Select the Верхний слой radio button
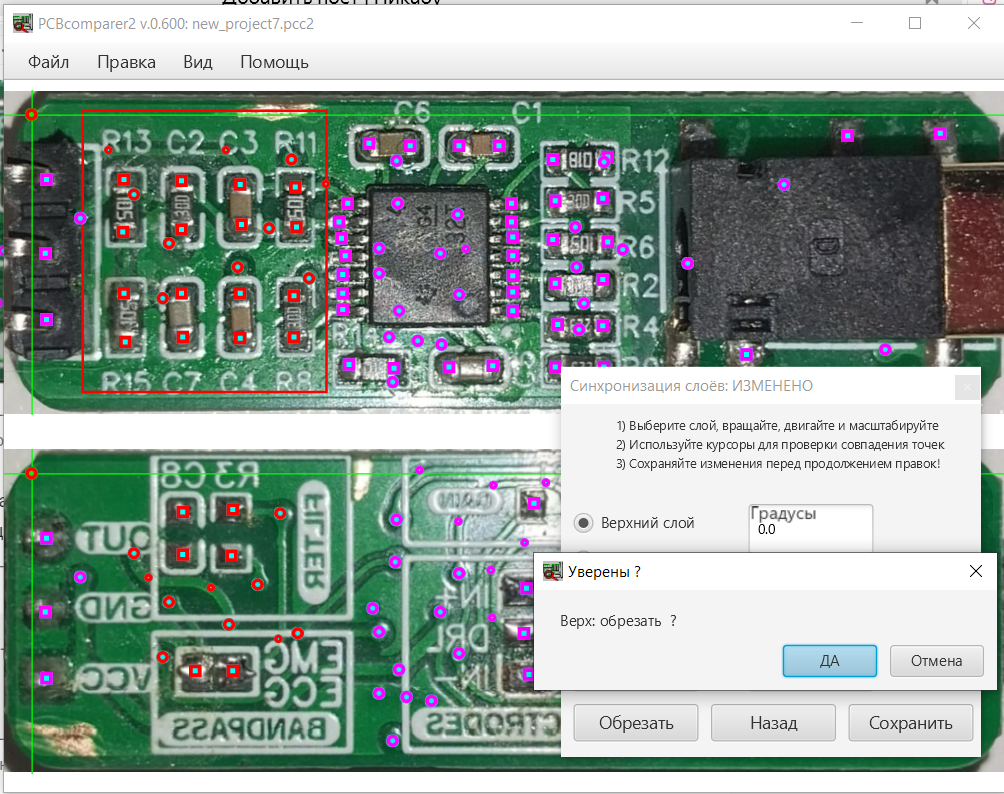This screenshot has width=1004, height=794. click(583, 523)
